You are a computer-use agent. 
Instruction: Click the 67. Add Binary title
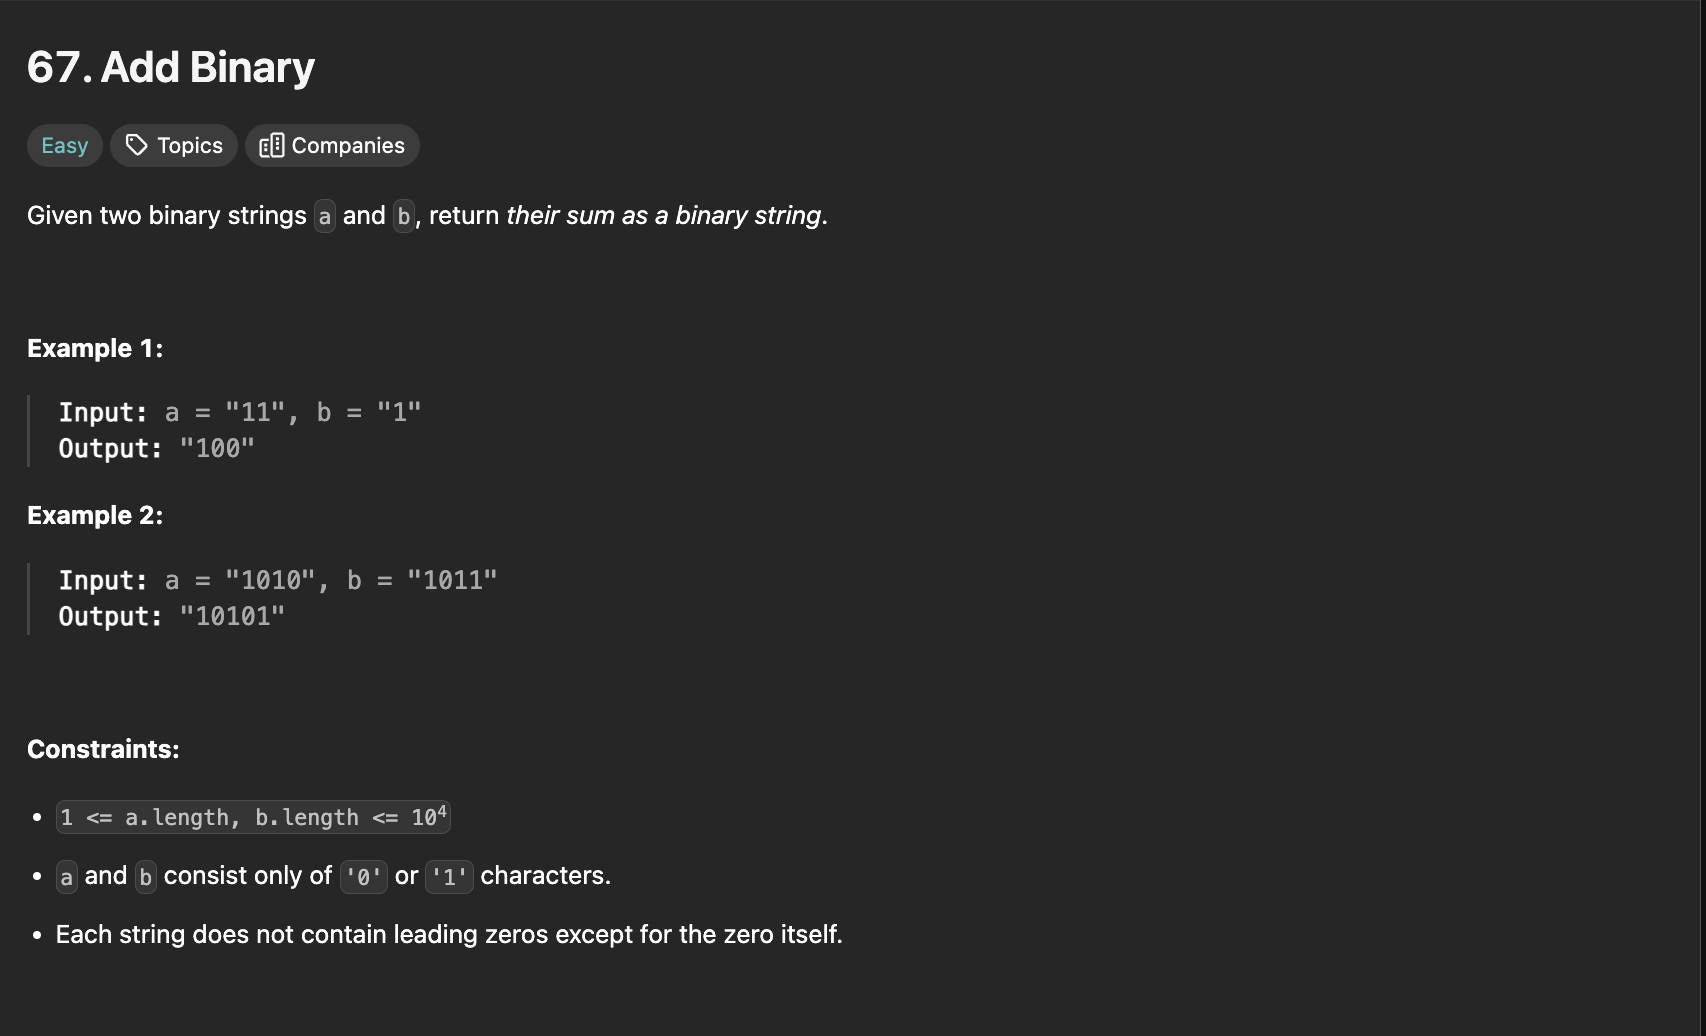[x=171, y=67]
